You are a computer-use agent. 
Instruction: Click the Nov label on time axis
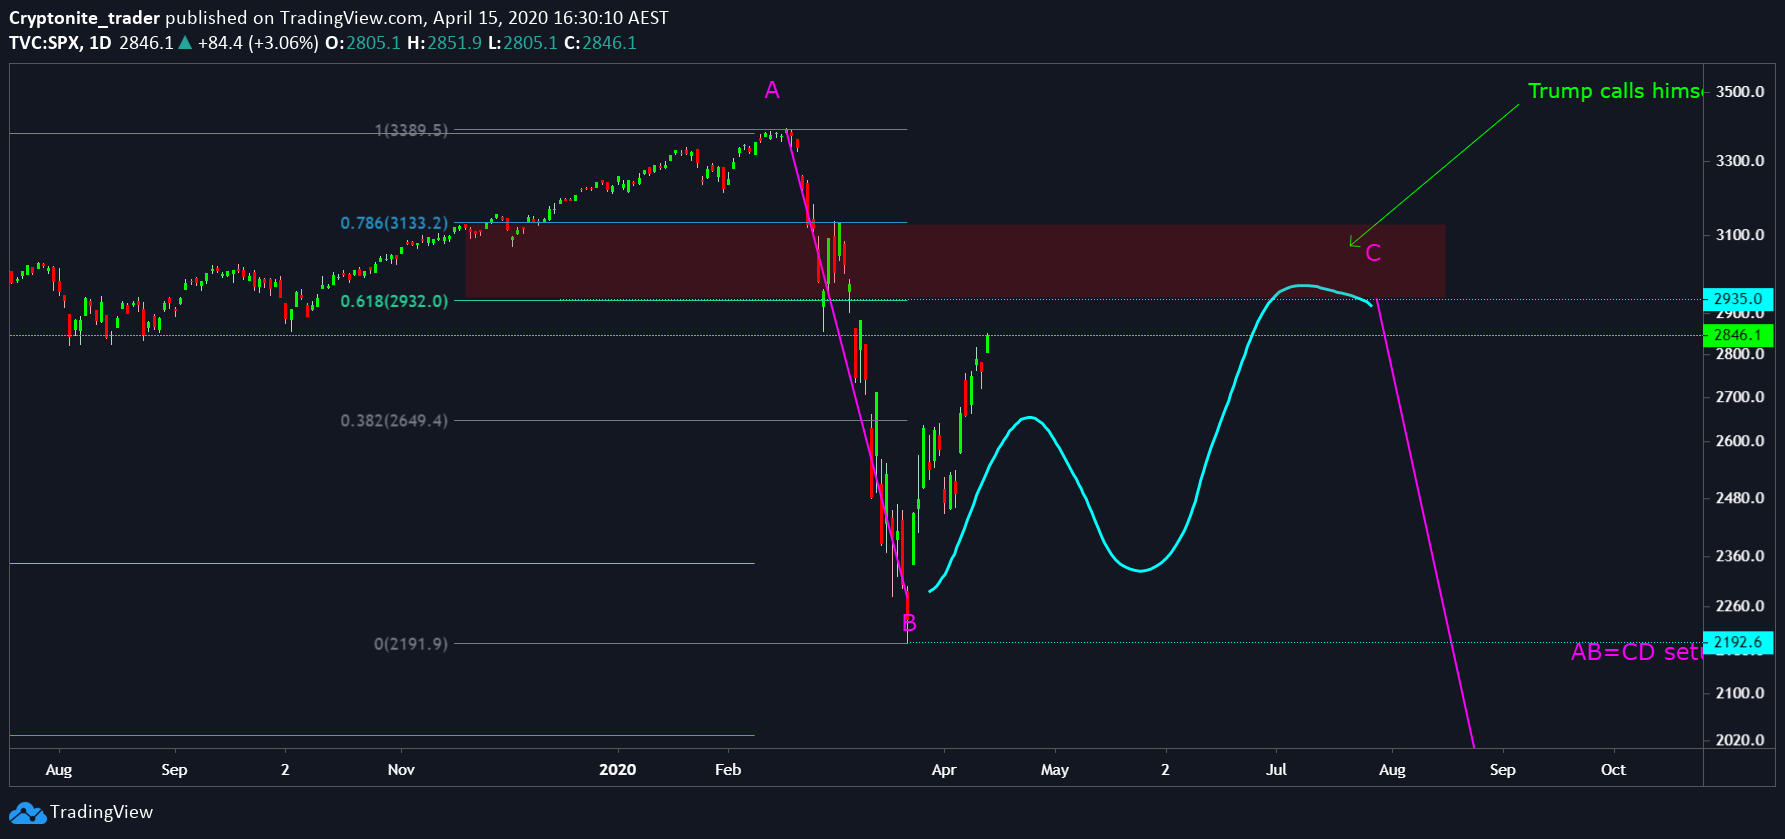[x=401, y=770]
